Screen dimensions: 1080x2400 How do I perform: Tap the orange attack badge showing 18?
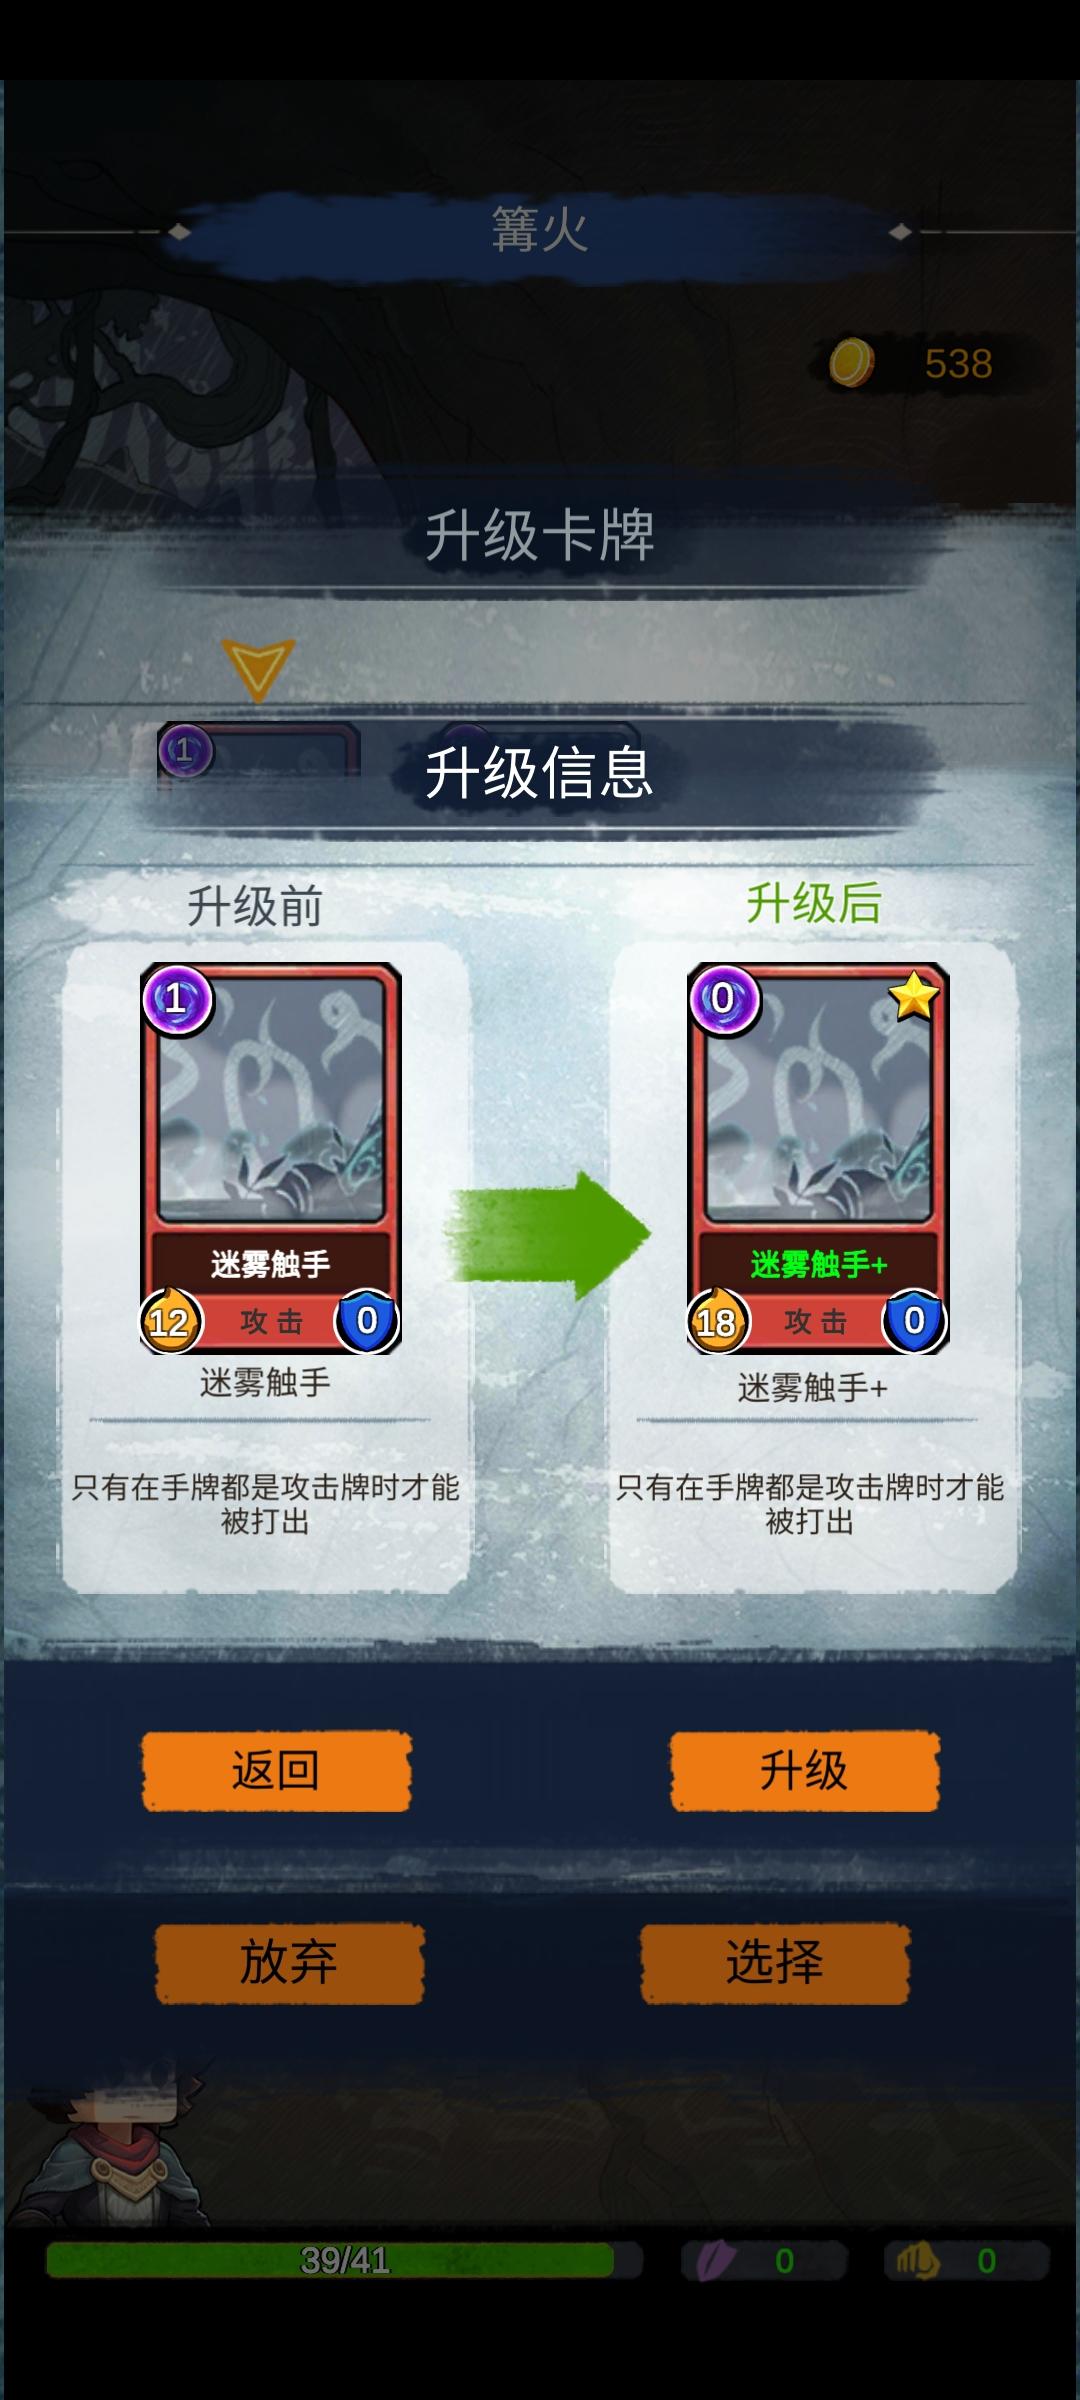tap(716, 1321)
